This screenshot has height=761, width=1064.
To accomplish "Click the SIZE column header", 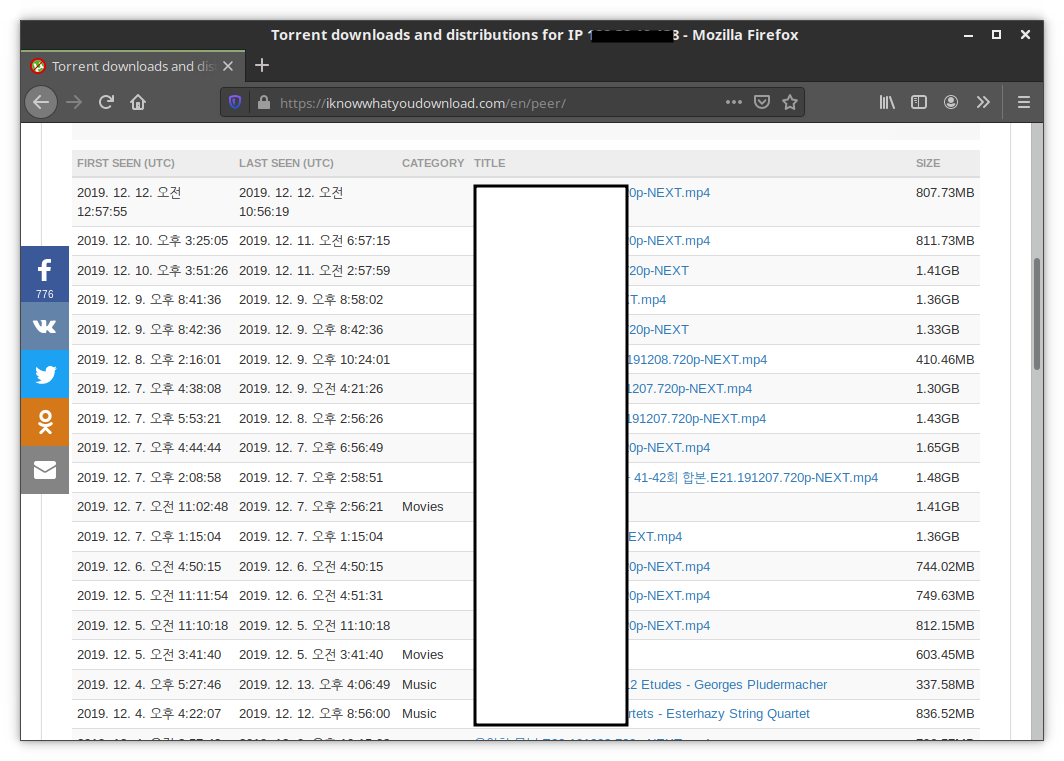I will pos(928,163).
